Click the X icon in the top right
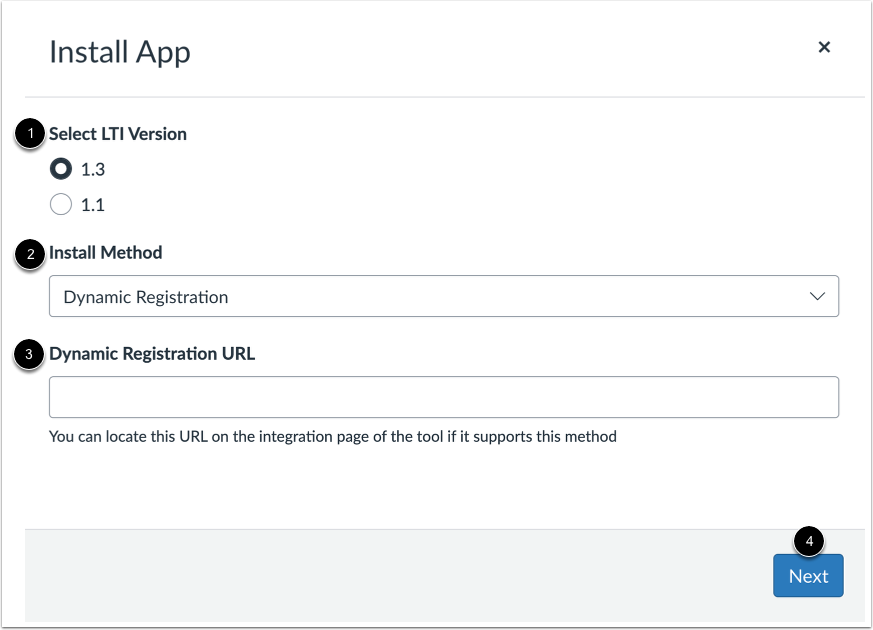This screenshot has width=873, height=630. point(824,47)
